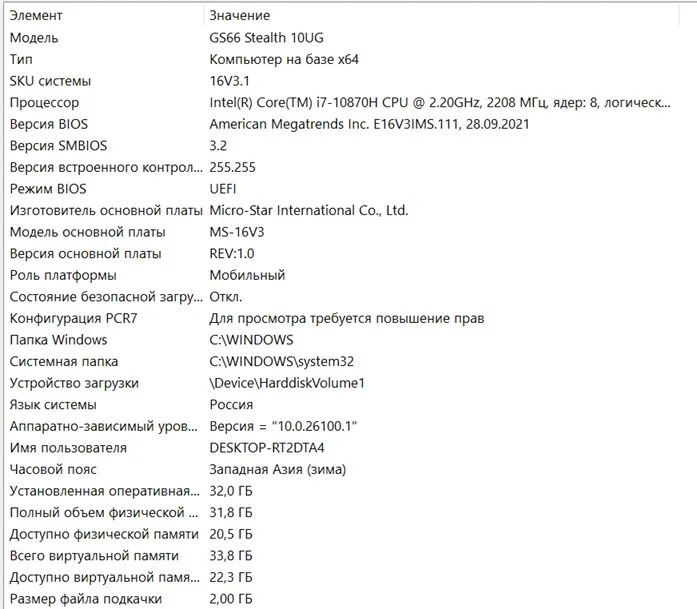Viewport: 697px width, 609px height.
Task: Select the 'Модель' row label
Action: point(34,38)
